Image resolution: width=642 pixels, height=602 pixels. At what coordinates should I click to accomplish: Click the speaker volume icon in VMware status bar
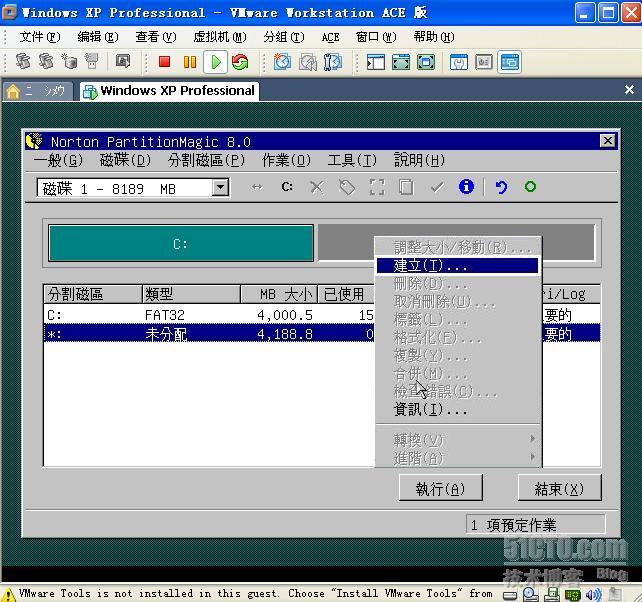tap(593, 594)
